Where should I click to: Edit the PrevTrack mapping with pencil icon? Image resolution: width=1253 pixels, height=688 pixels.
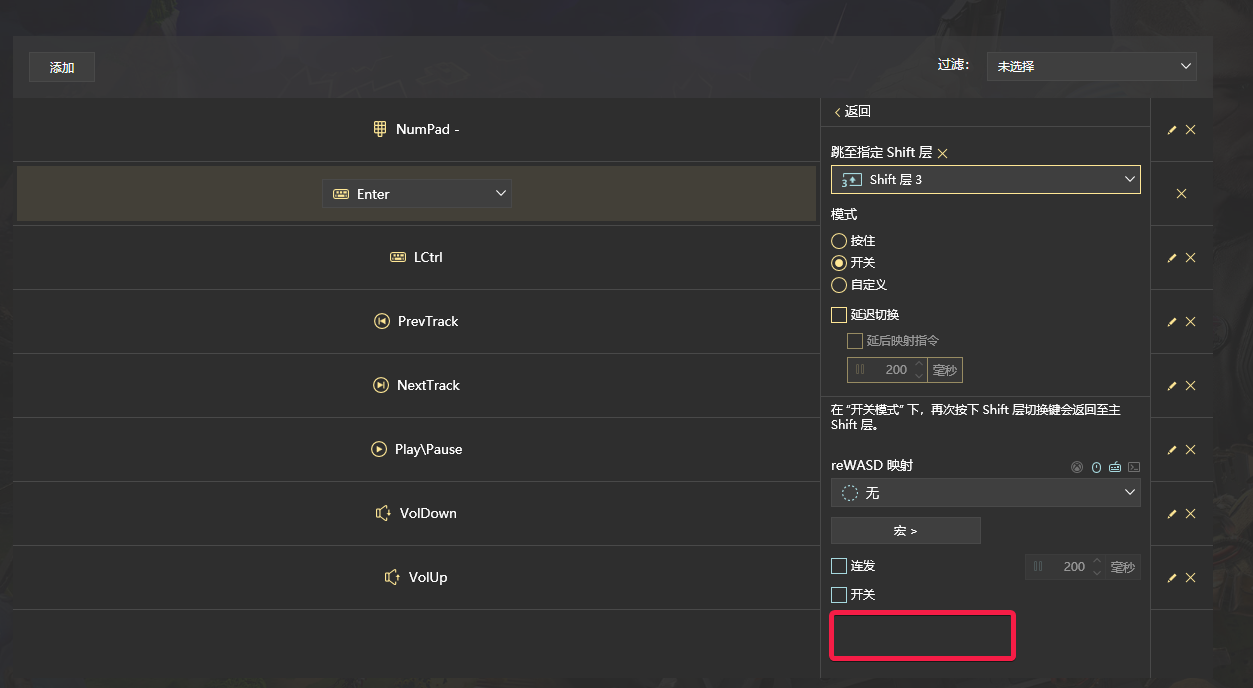coord(1172,322)
